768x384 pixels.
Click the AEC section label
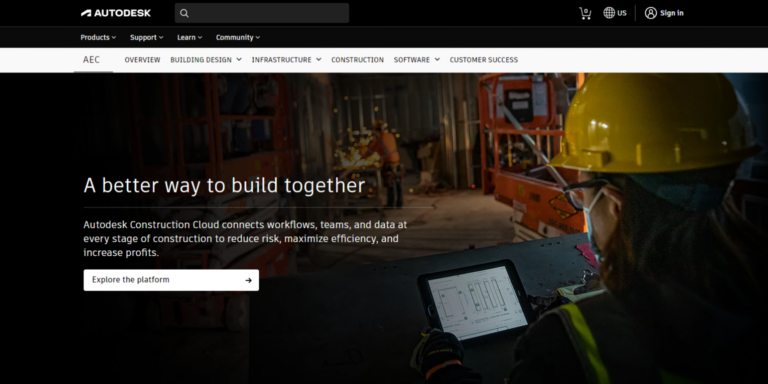tap(91, 60)
